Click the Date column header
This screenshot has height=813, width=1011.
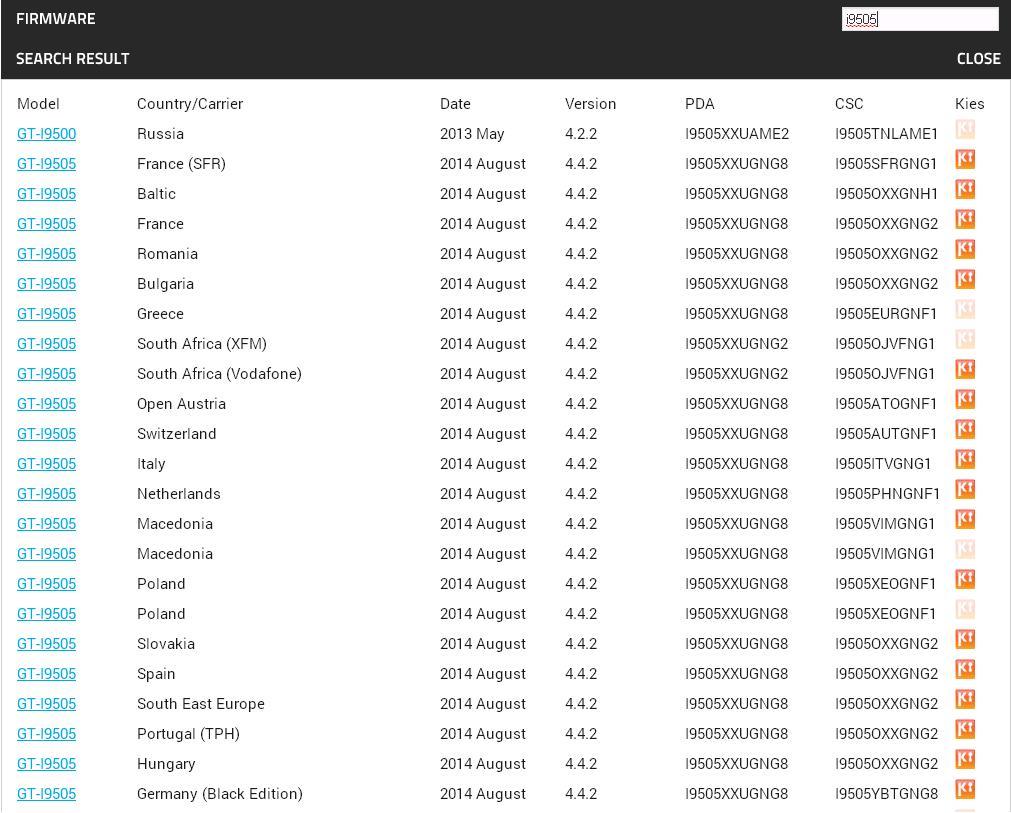[455, 104]
